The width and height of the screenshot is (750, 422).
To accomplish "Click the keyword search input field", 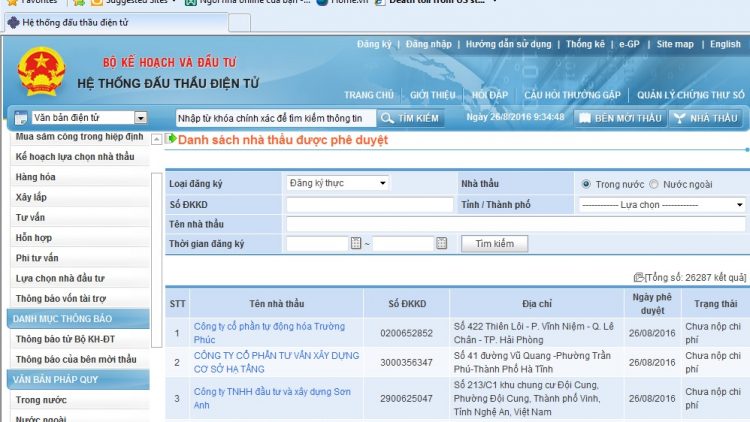I will (x=276, y=118).
